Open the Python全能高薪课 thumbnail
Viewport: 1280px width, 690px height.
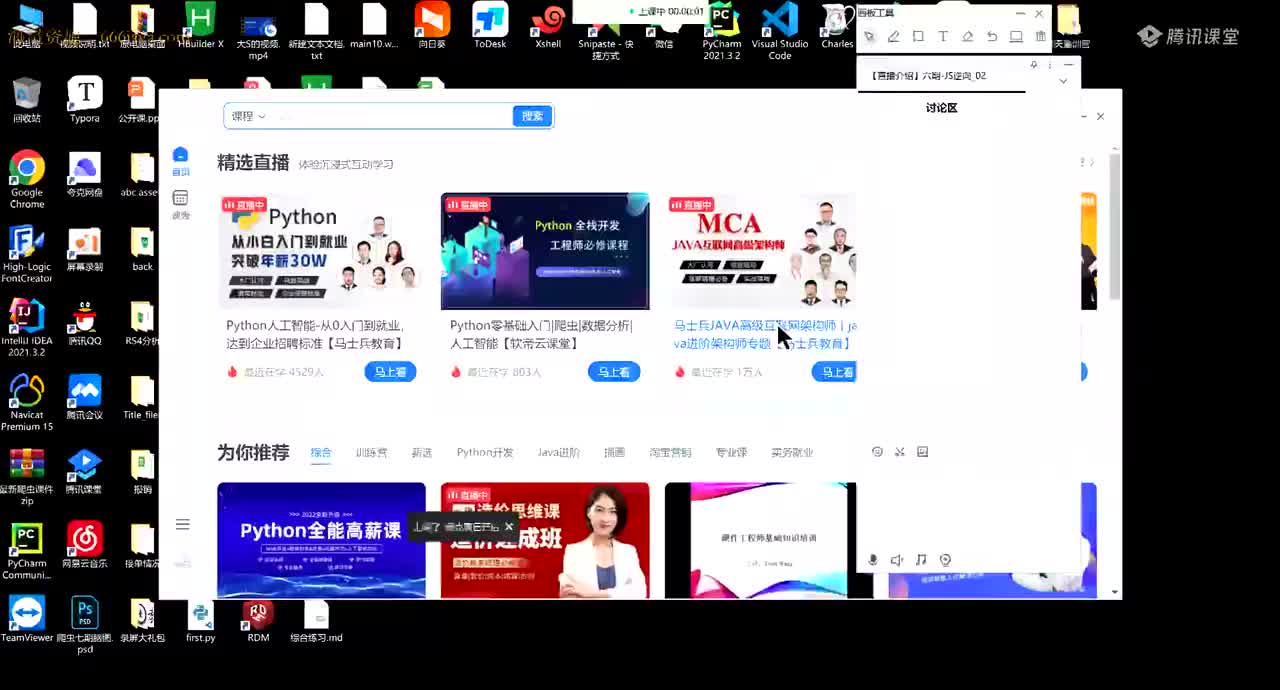pyautogui.click(x=321, y=540)
